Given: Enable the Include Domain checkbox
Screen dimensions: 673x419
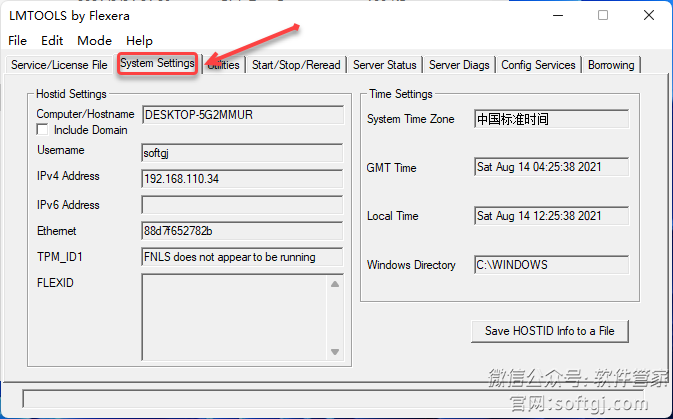Looking at the screenshot, I should [x=43, y=130].
